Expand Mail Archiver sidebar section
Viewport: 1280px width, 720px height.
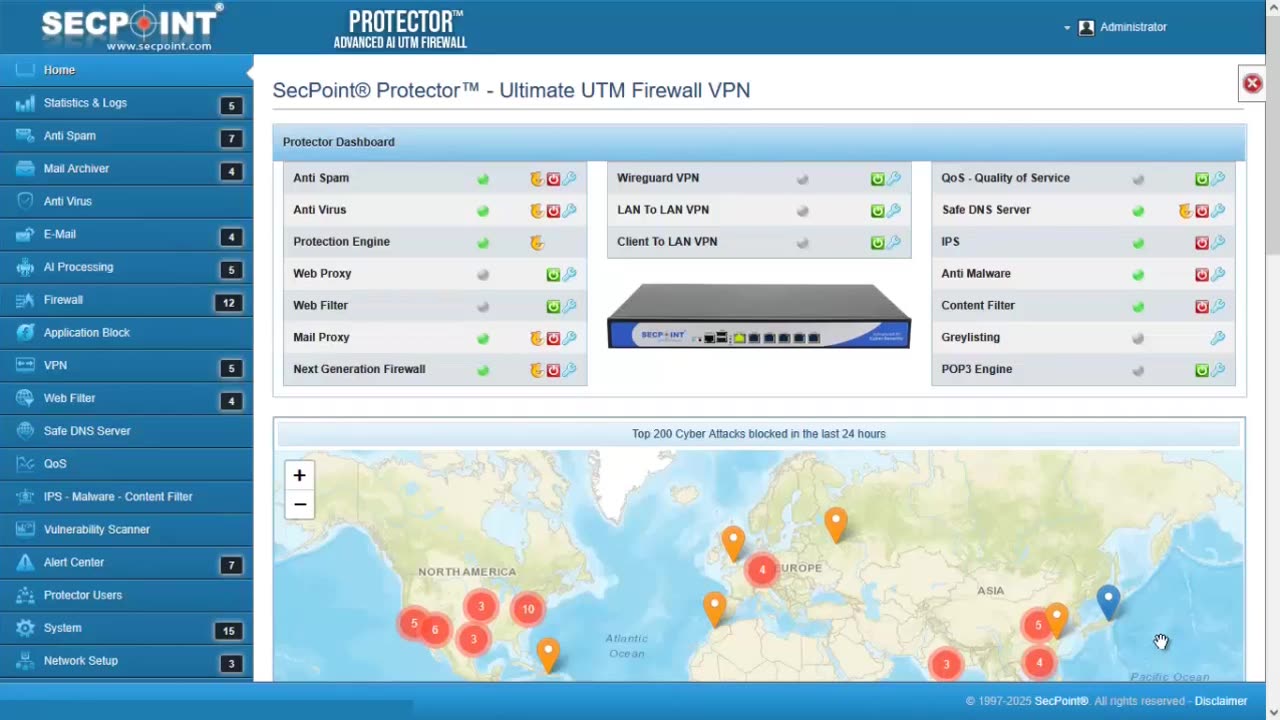click(126, 169)
